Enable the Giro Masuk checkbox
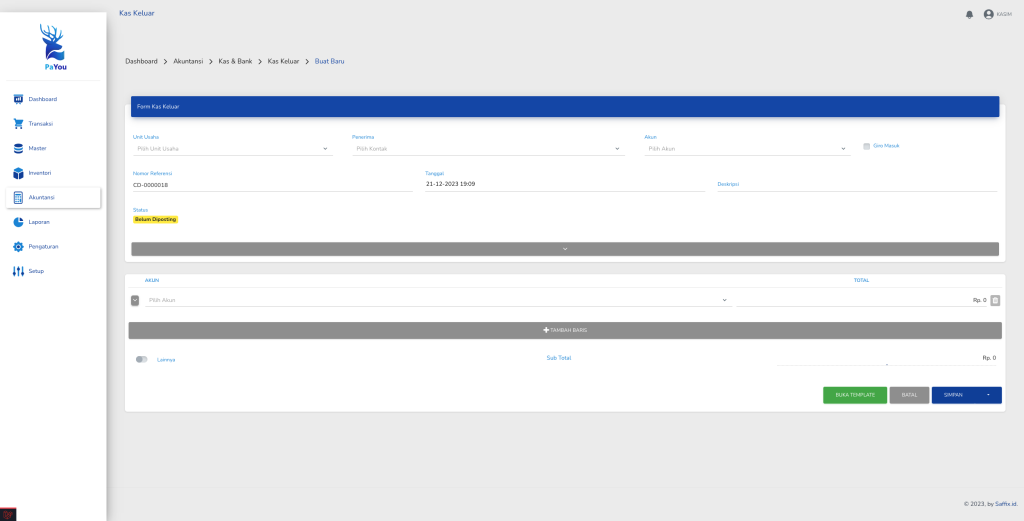This screenshot has height=521, width=1024. [867, 146]
